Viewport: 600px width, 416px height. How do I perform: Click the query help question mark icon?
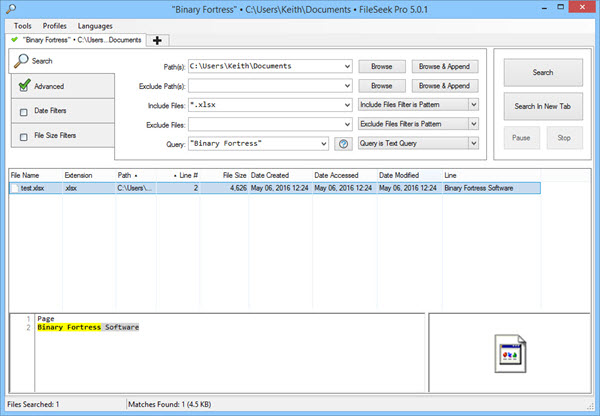[343, 144]
